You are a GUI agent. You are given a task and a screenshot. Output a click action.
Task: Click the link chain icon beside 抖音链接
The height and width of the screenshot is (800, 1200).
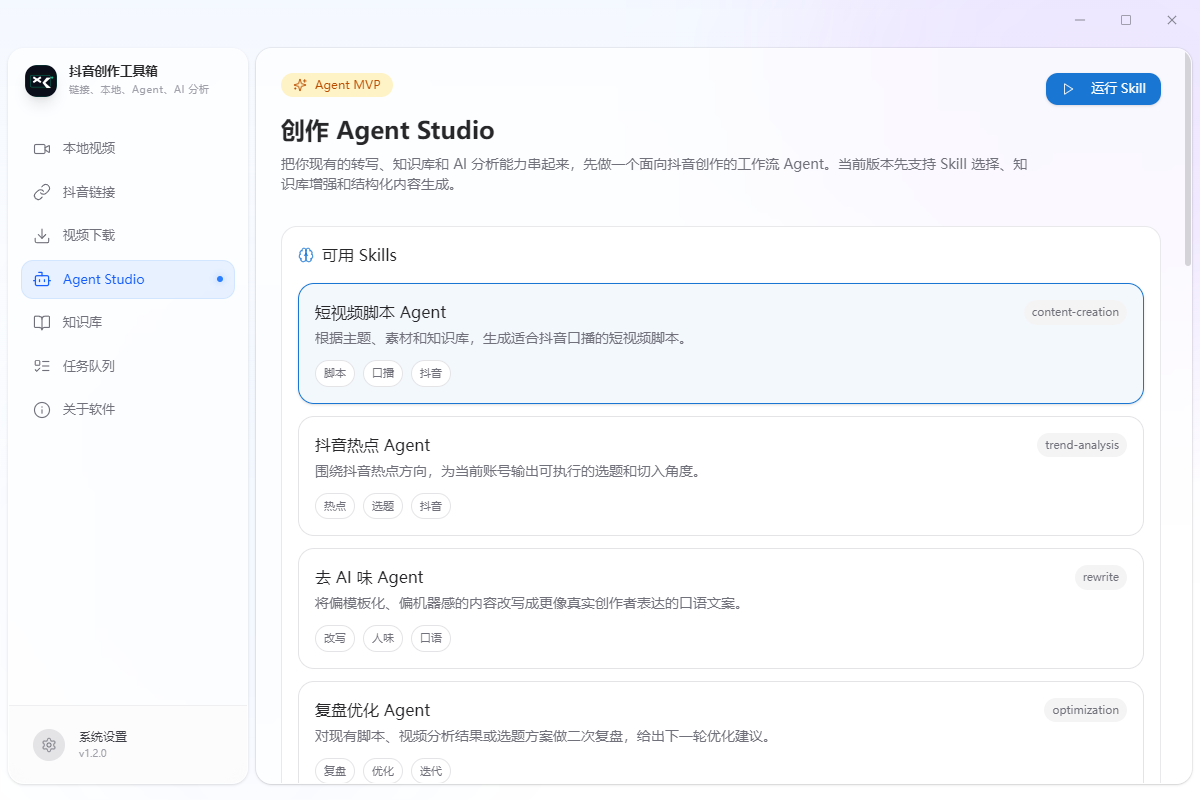click(x=42, y=192)
